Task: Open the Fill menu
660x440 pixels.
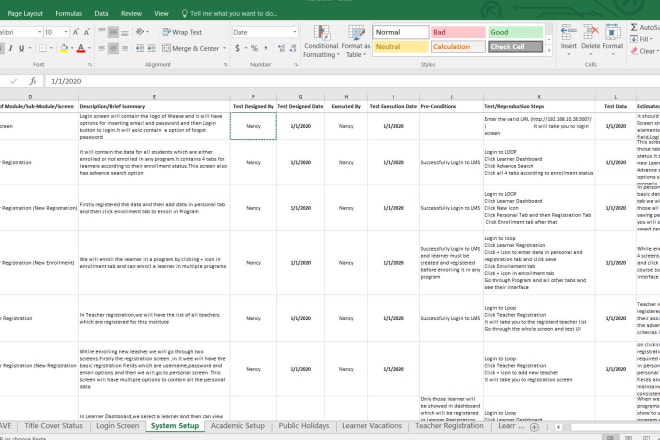Action: 641,39
